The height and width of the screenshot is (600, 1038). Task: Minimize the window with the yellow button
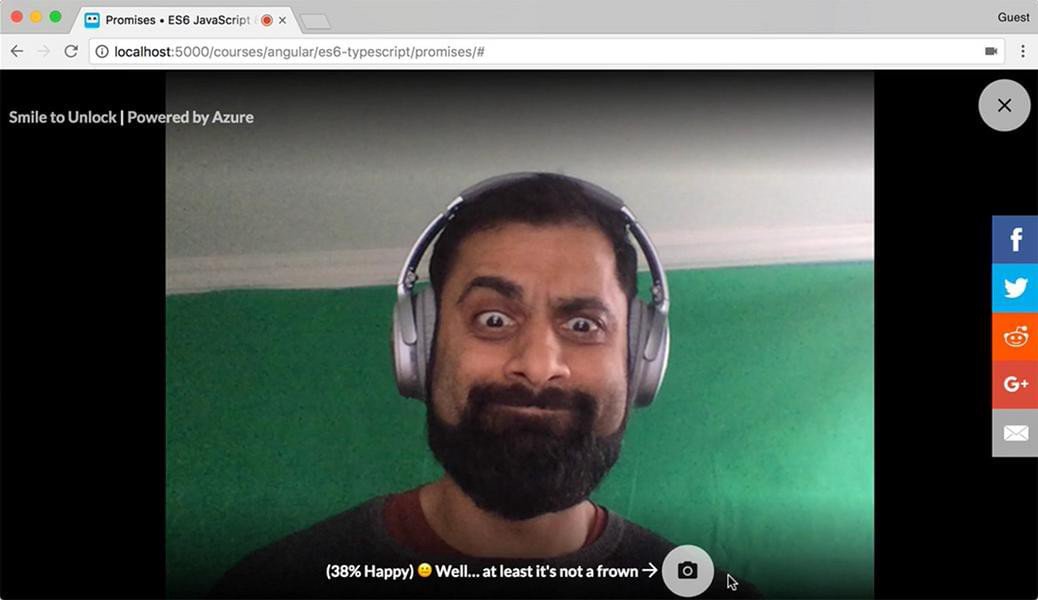[x=36, y=17]
